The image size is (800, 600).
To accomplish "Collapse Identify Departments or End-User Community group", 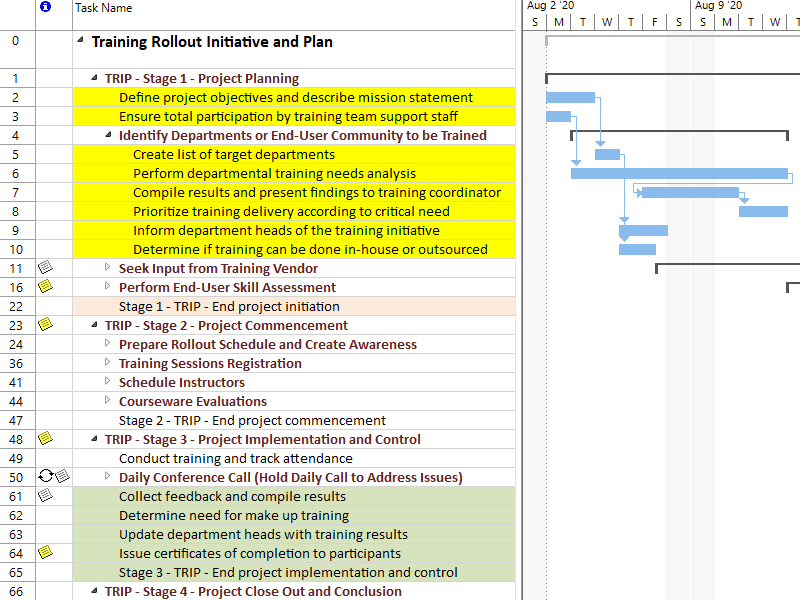I will (107, 135).
